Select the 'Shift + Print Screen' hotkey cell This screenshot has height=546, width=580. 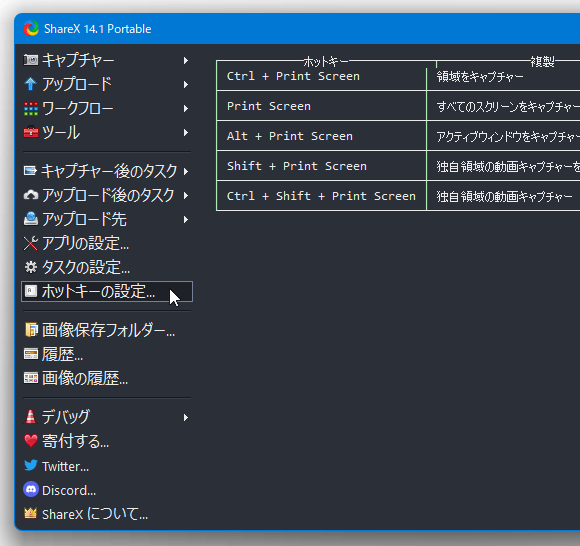(321, 166)
